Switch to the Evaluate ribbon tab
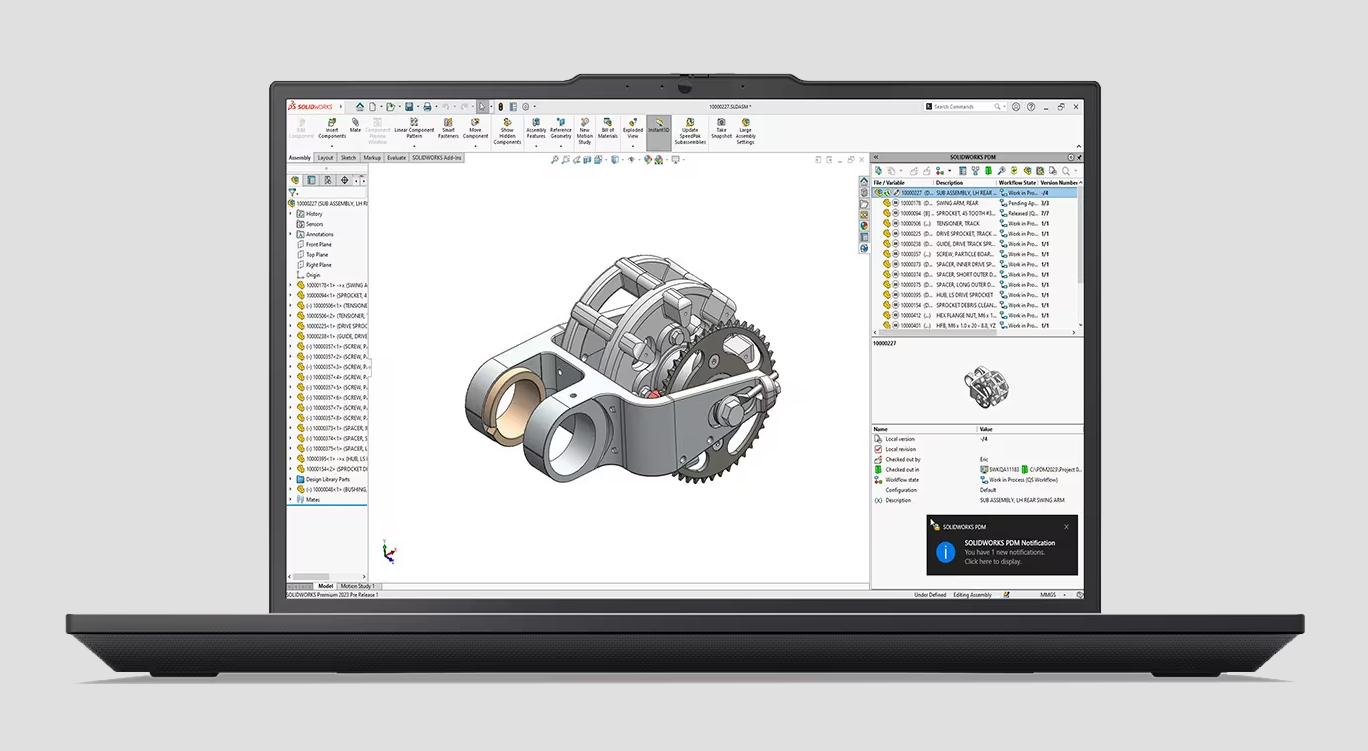This screenshot has height=751, width=1368. point(397,158)
